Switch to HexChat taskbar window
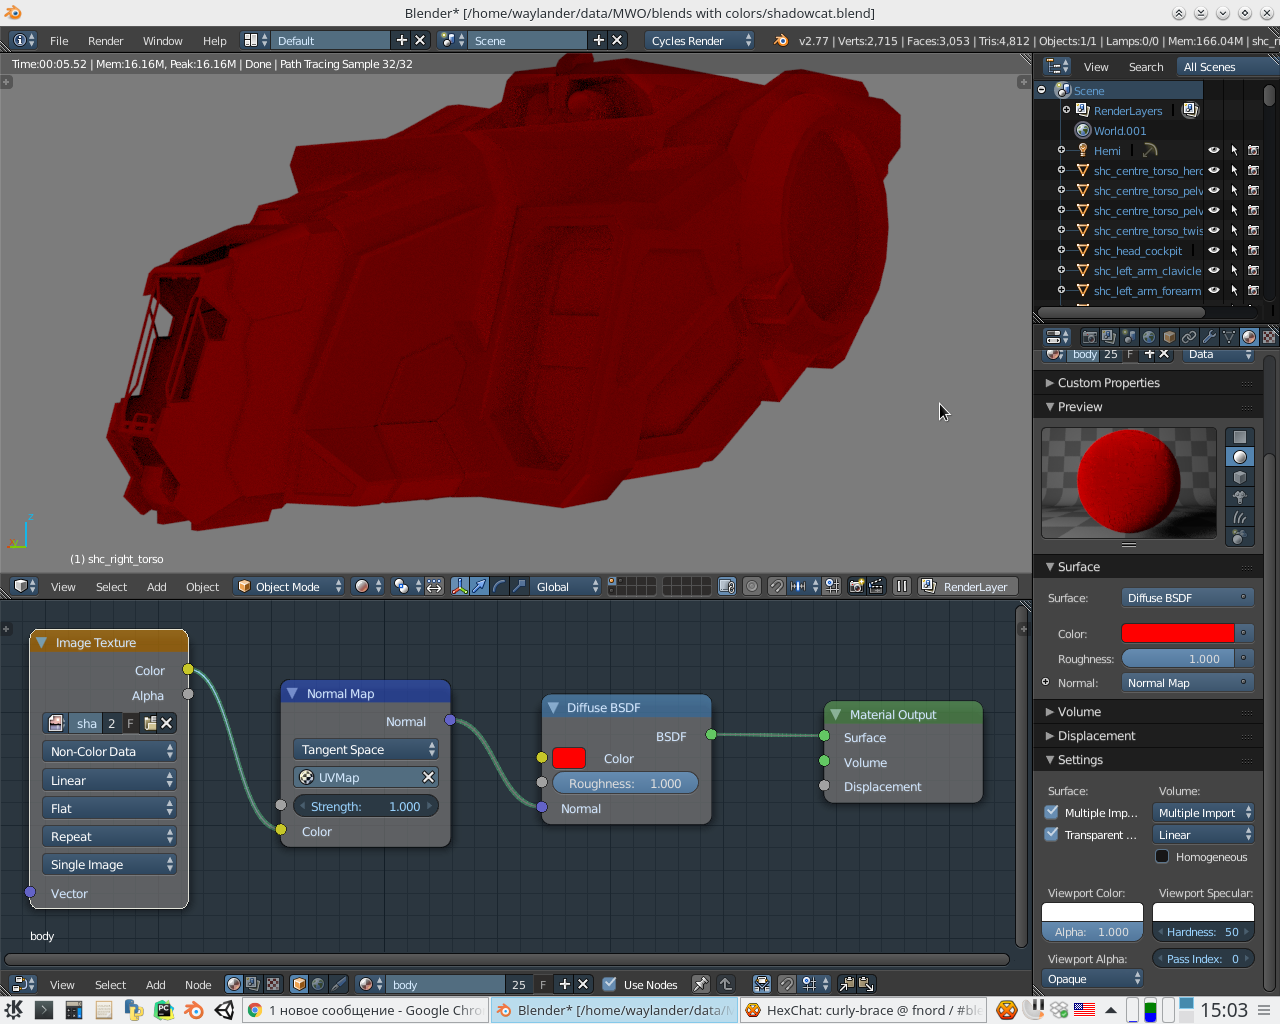The width and height of the screenshot is (1280, 1024). (861, 1010)
